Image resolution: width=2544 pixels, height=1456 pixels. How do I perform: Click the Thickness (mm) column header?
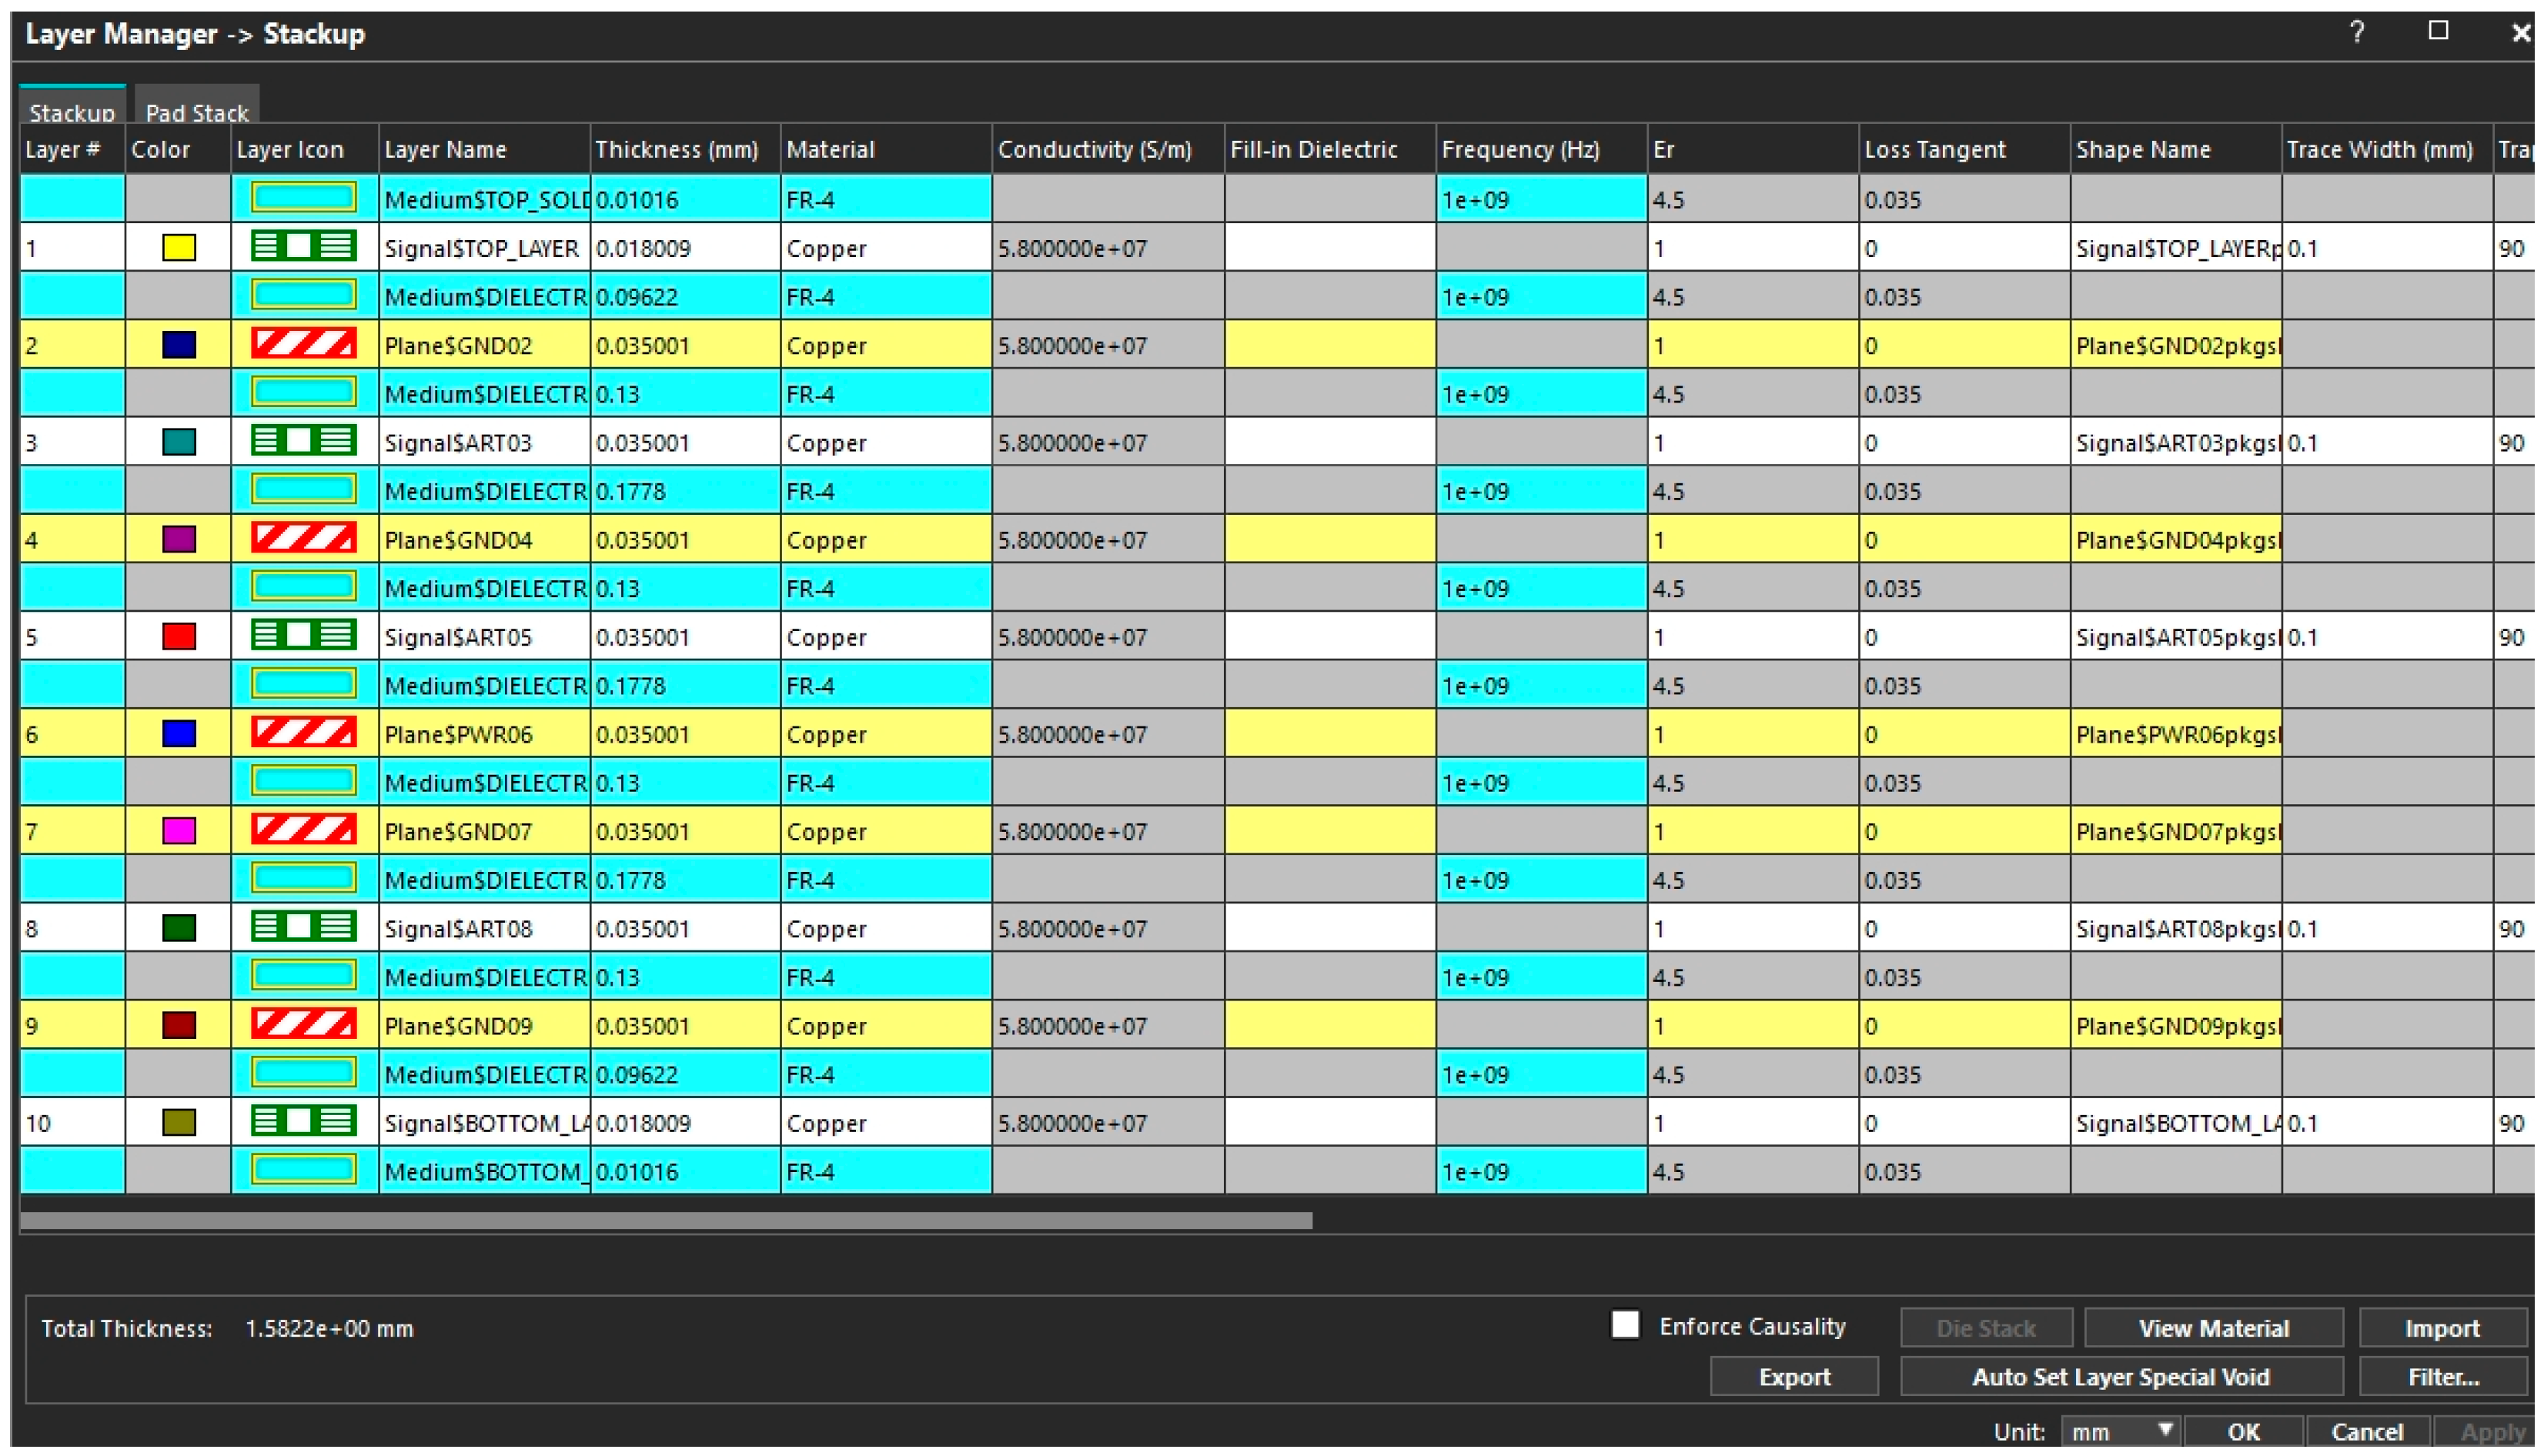(x=685, y=149)
